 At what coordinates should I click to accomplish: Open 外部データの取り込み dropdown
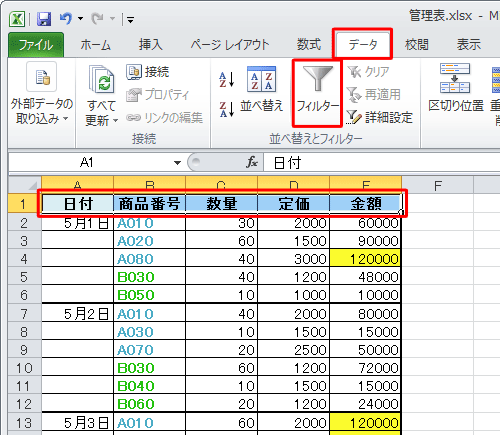42,94
